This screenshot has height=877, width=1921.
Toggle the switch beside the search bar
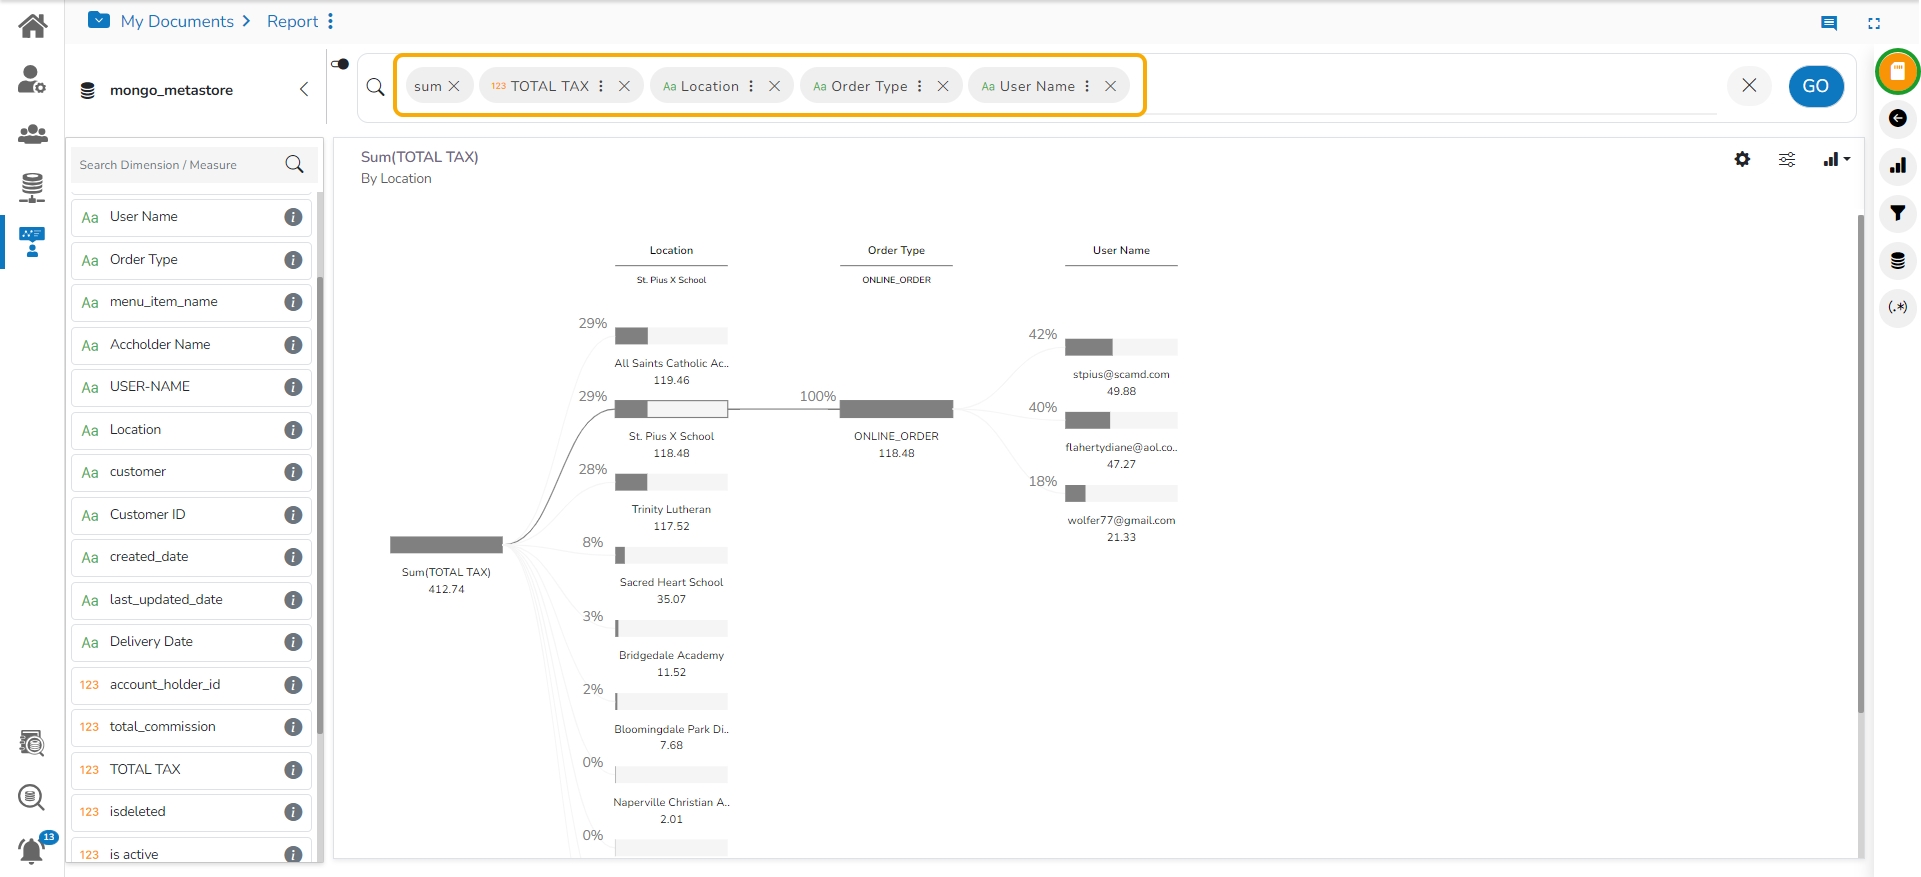tap(340, 64)
